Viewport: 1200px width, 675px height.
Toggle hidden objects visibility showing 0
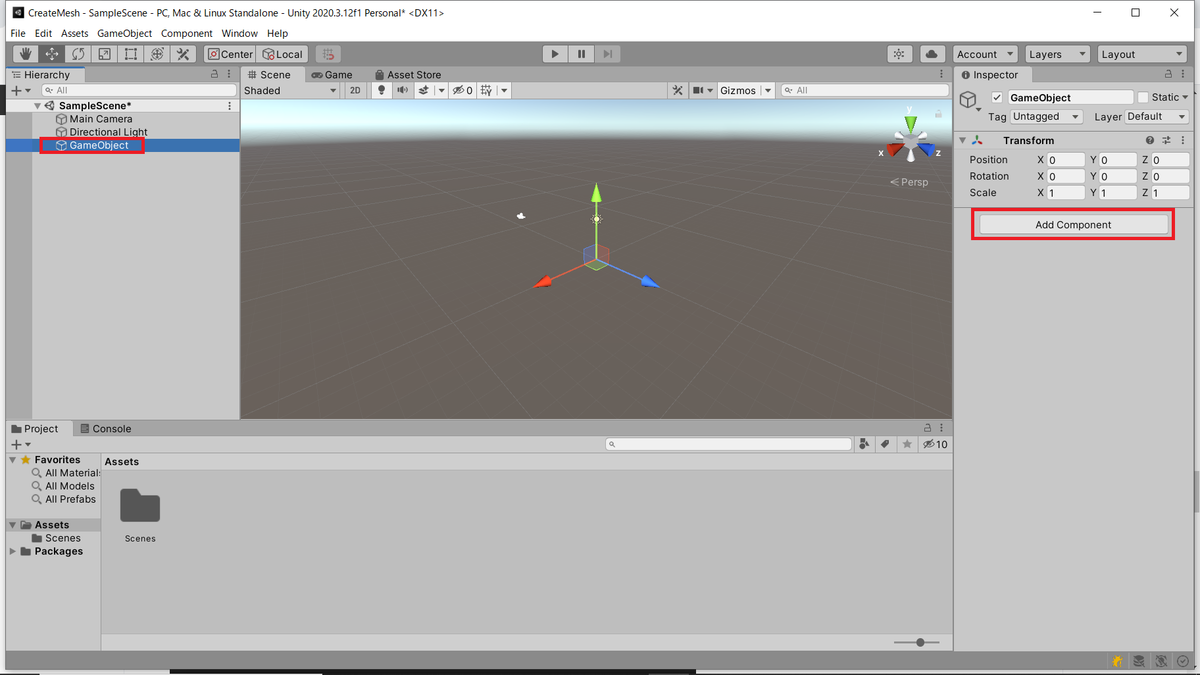pyautogui.click(x=462, y=90)
